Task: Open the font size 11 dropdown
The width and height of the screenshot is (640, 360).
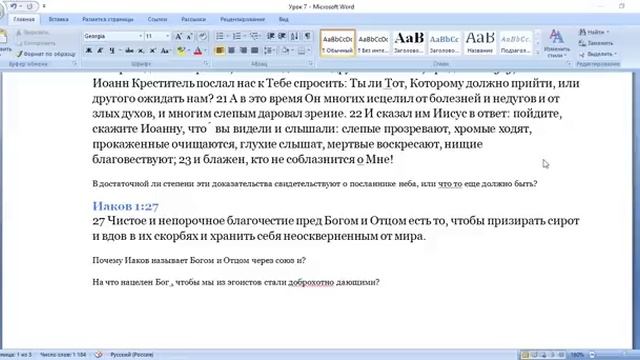Action: click(167, 36)
